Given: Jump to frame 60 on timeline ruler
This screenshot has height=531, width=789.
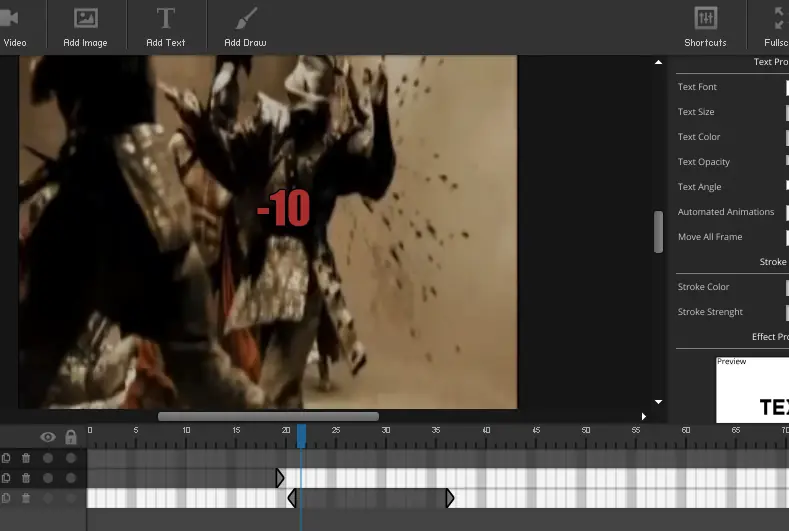Looking at the screenshot, I should tap(686, 430).
